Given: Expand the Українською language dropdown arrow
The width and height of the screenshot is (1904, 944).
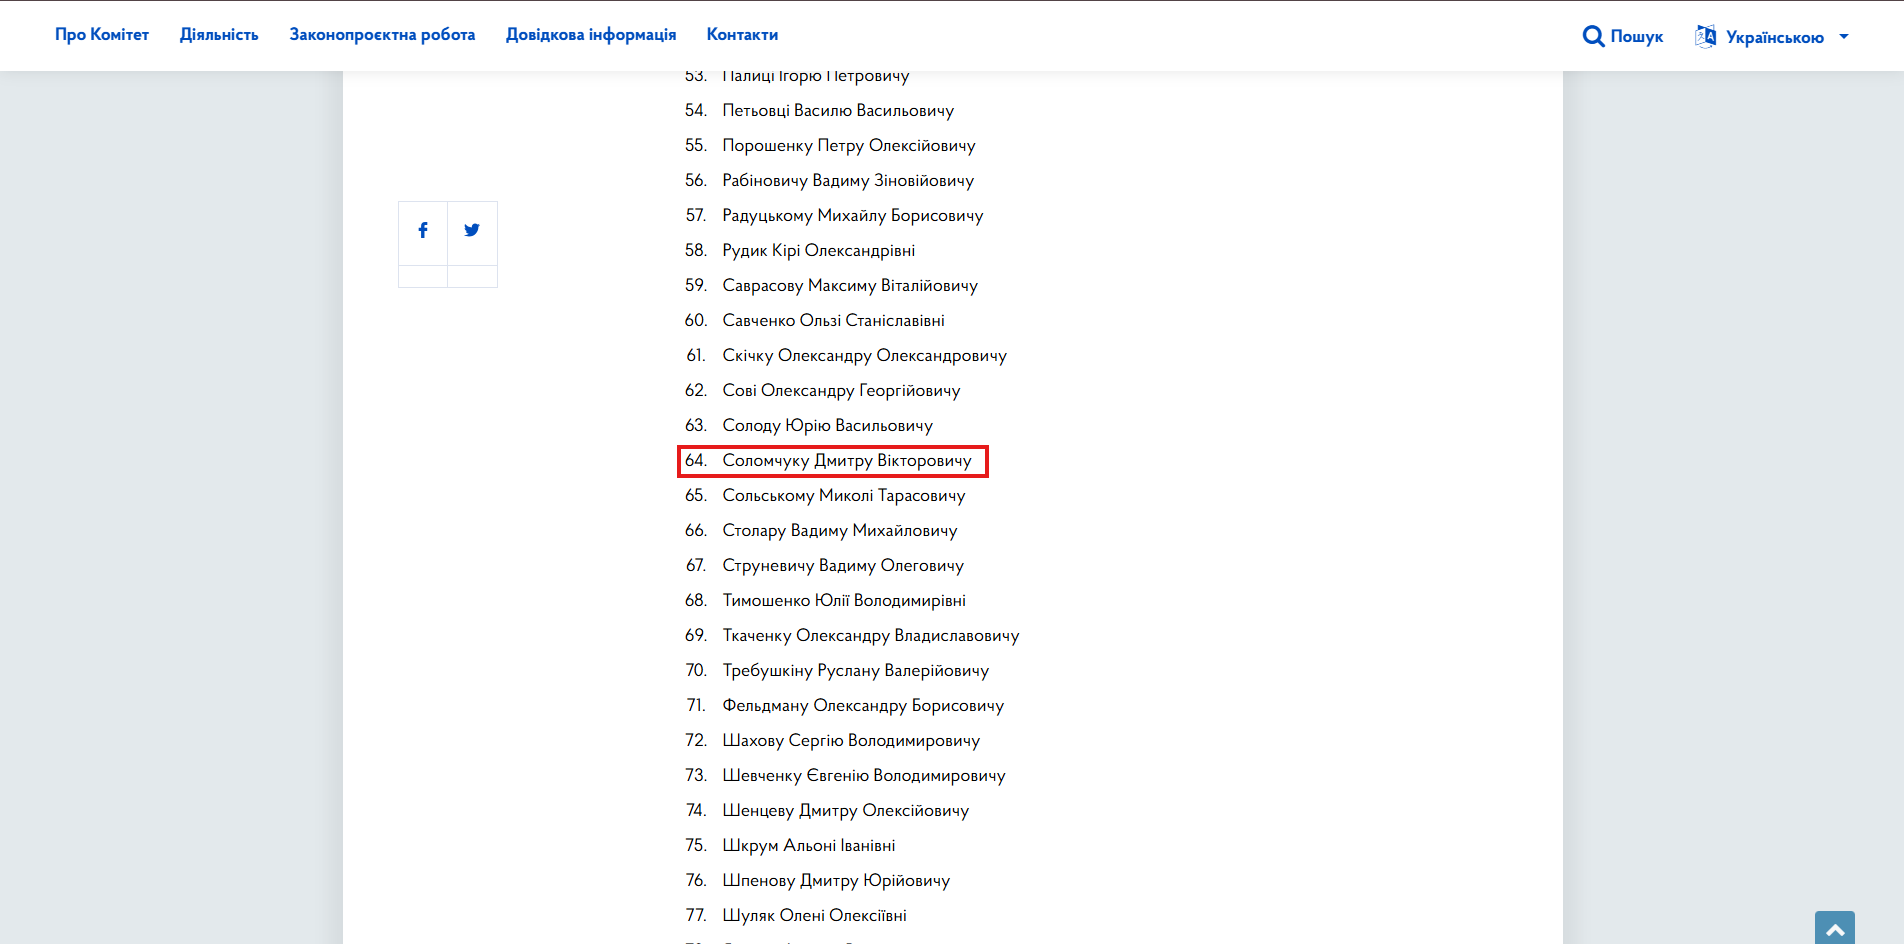Looking at the screenshot, I should [1844, 37].
